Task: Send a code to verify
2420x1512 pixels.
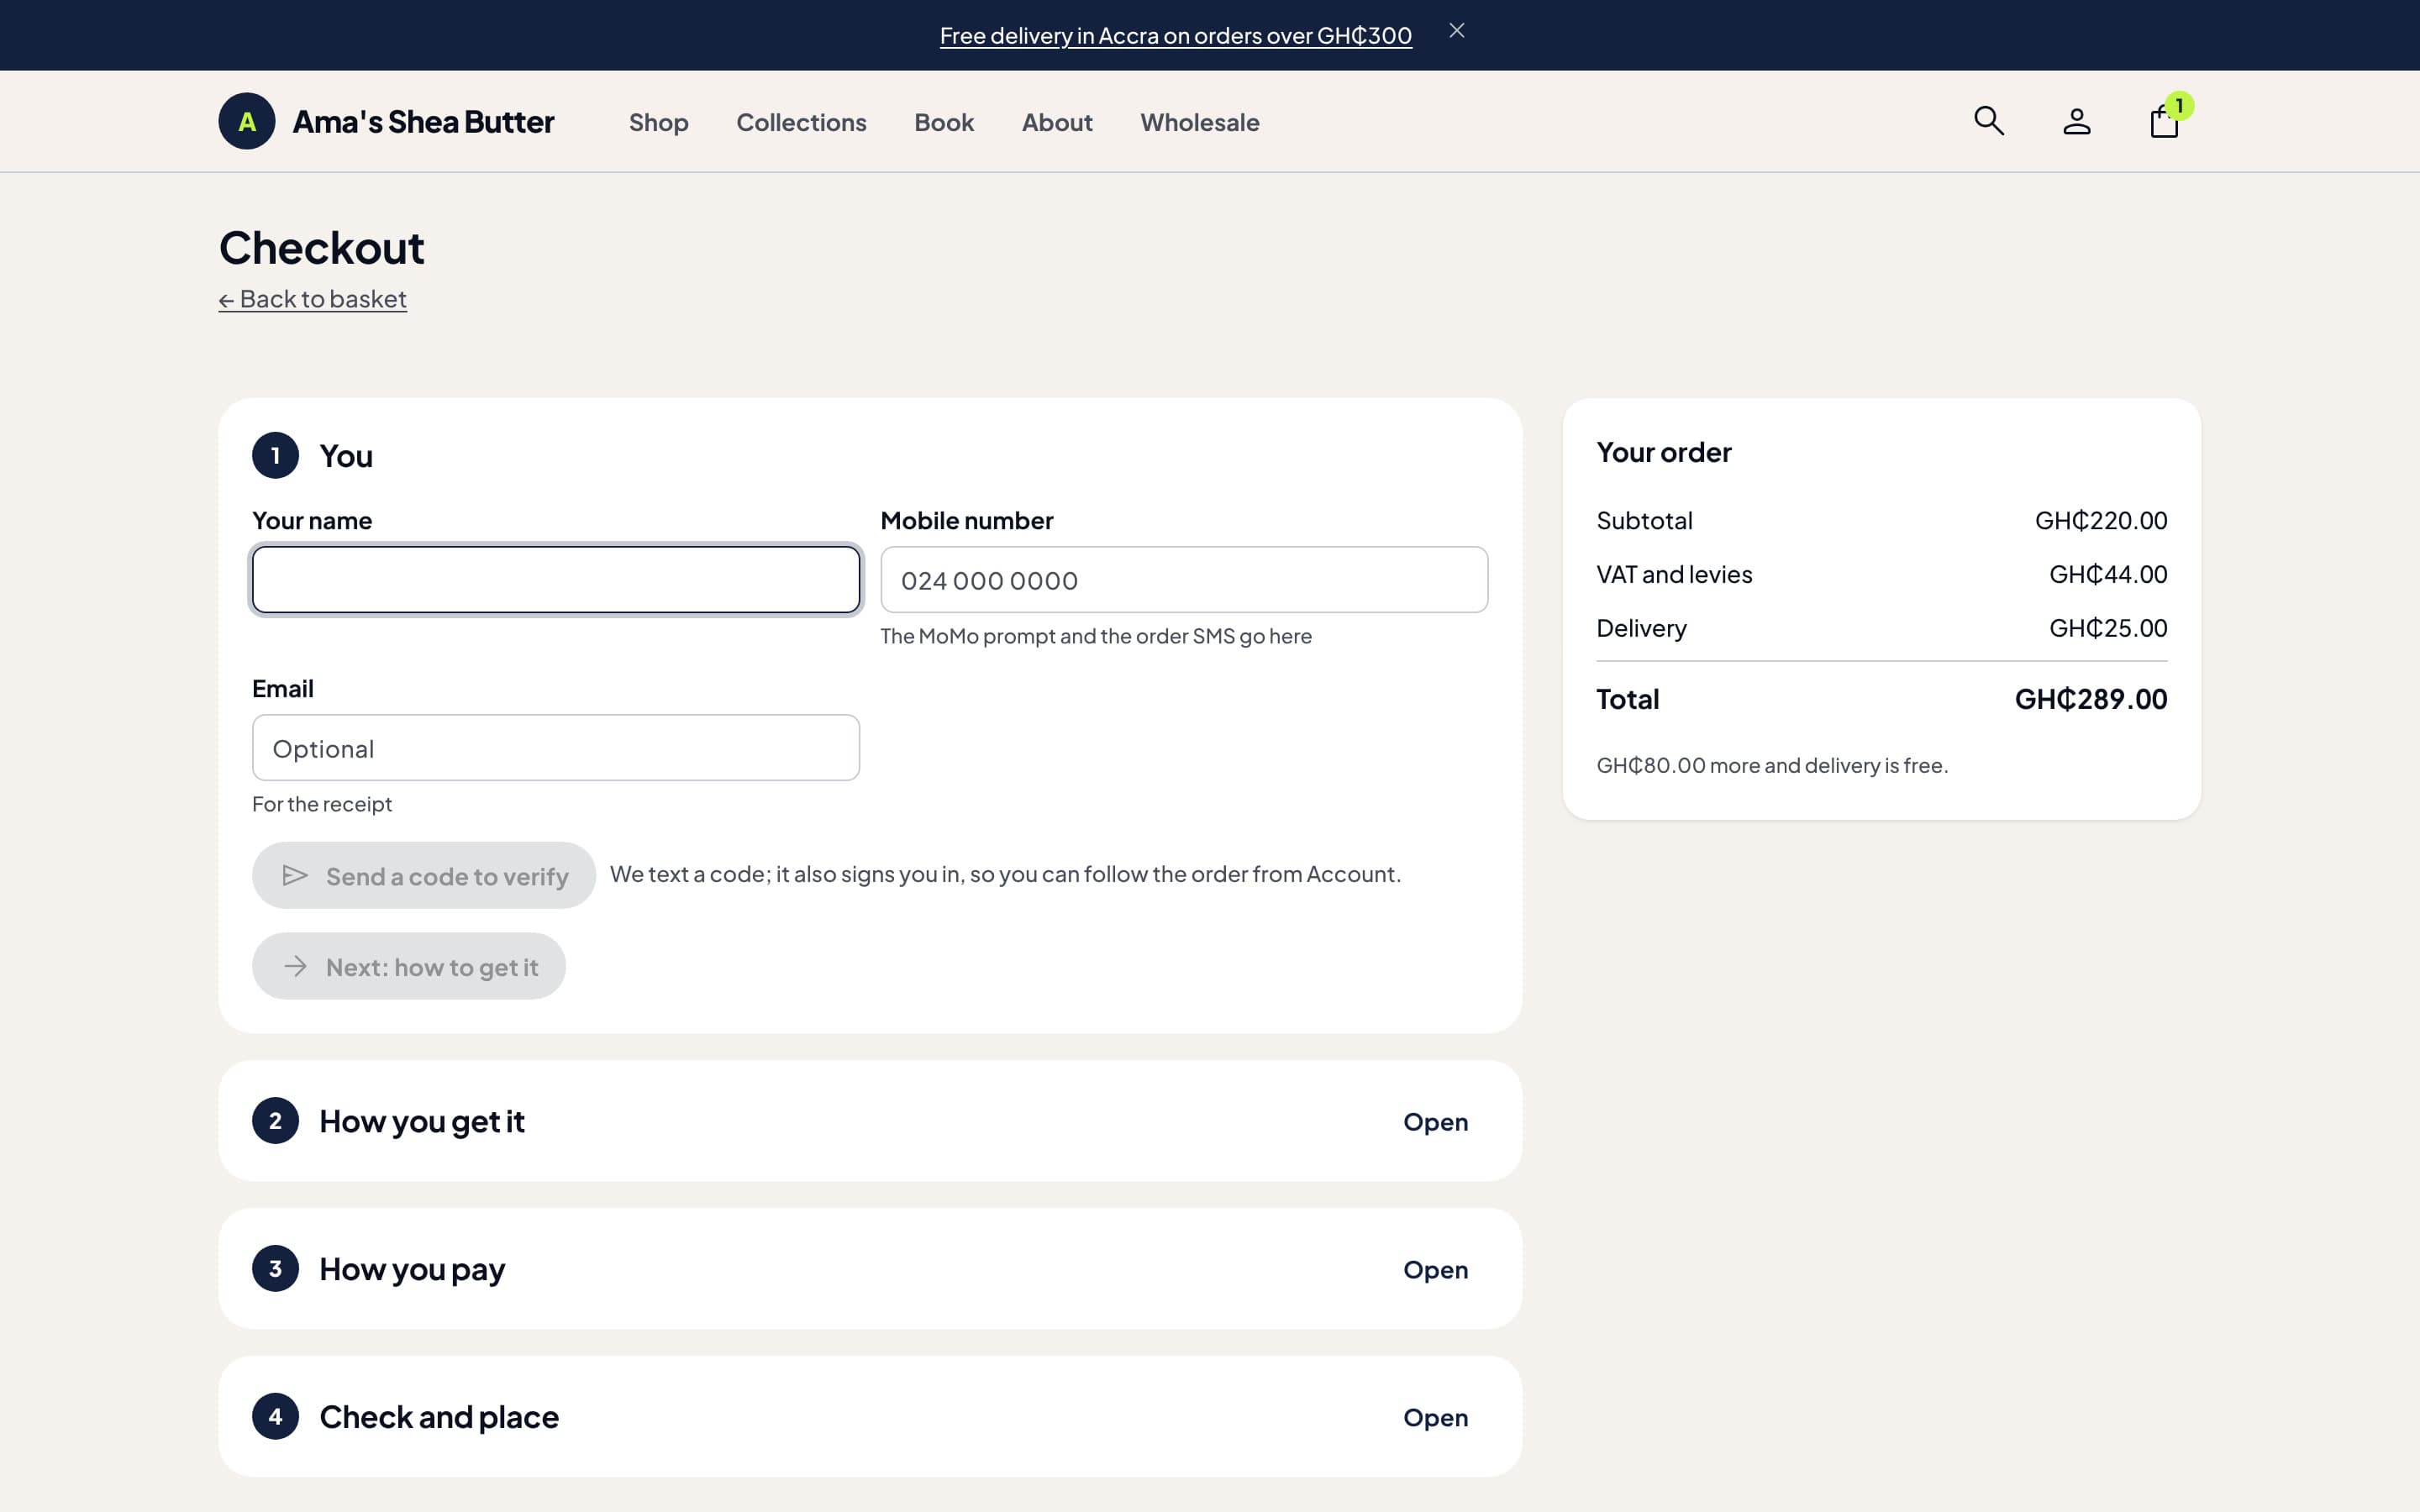Action: (424, 875)
